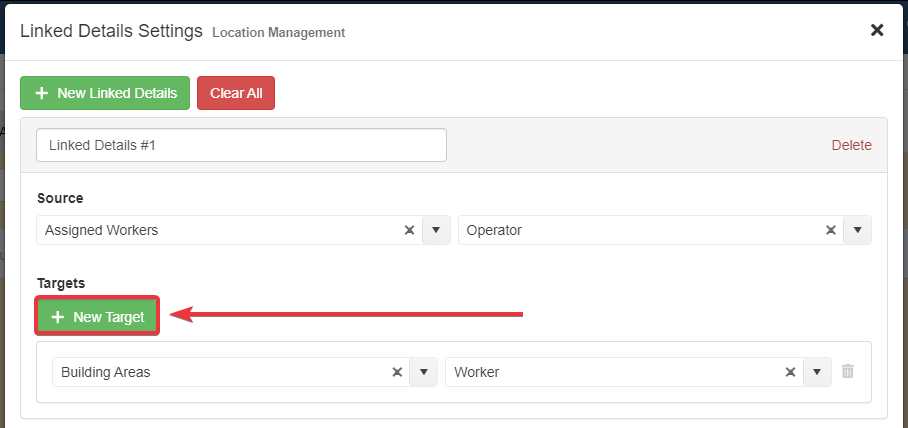
Task: Open the Operator dropdown arrow
Action: [x=857, y=230]
